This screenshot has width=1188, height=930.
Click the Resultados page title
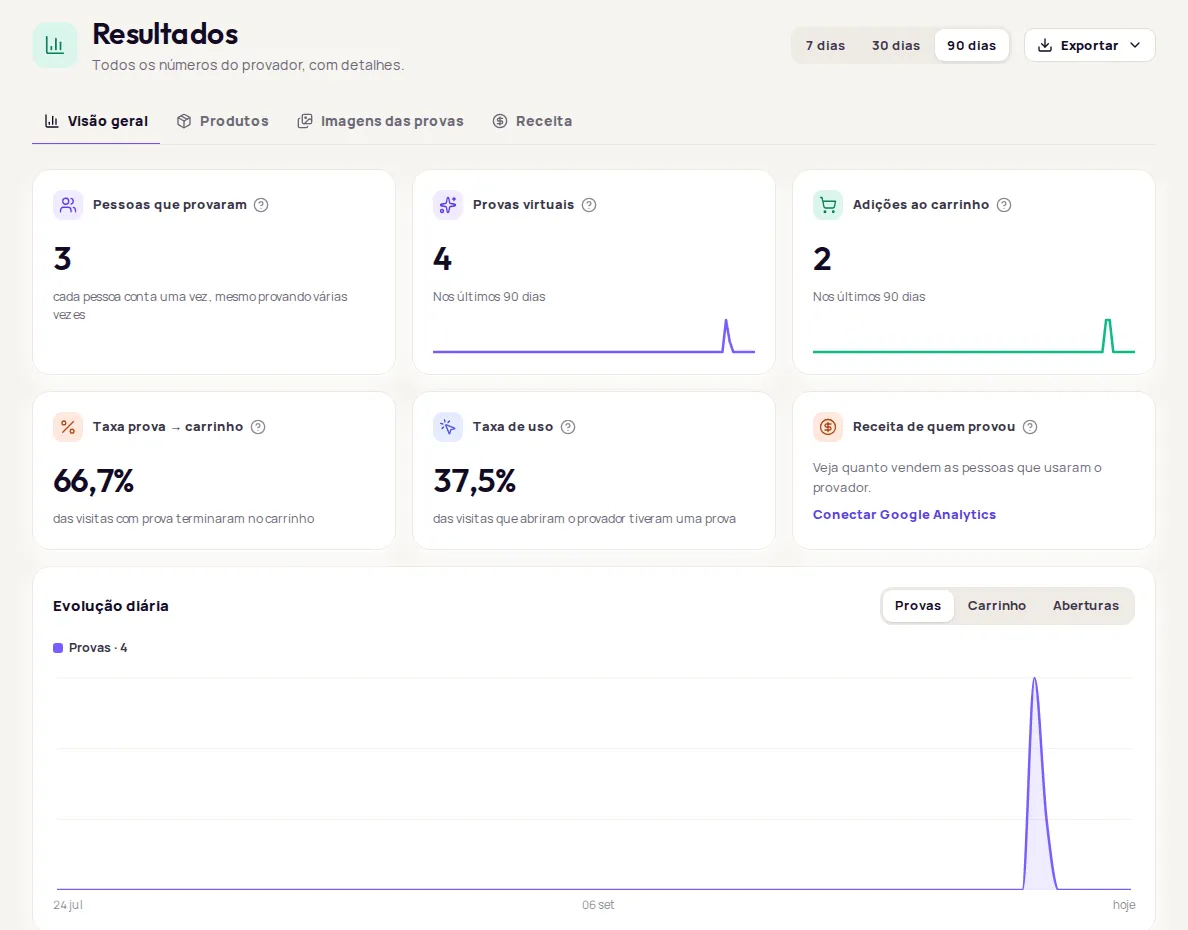click(165, 34)
